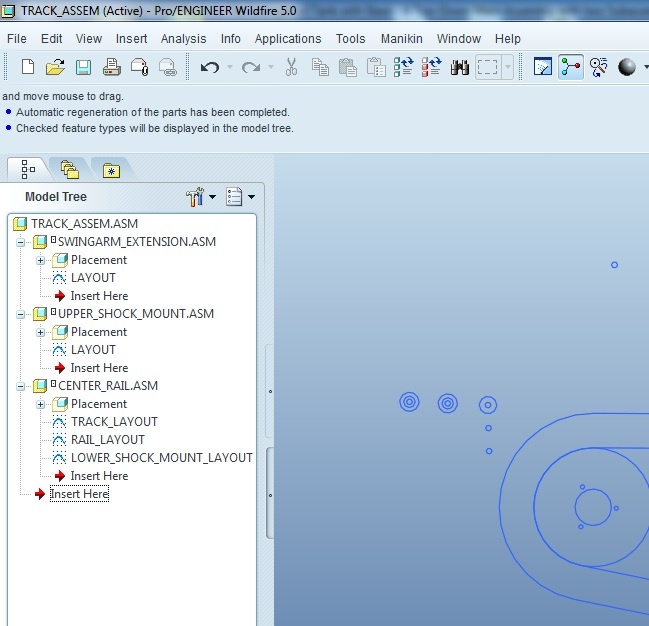Select SWINGARM_EXTENSION.ASM in model tree
Image resolution: width=649 pixels, height=626 pixels.
click(137, 242)
